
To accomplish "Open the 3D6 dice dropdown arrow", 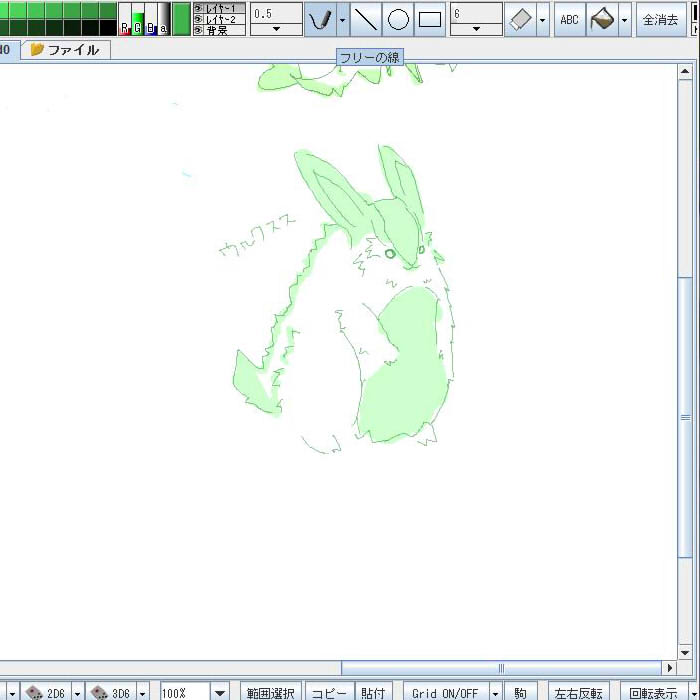I will coord(142,693).
